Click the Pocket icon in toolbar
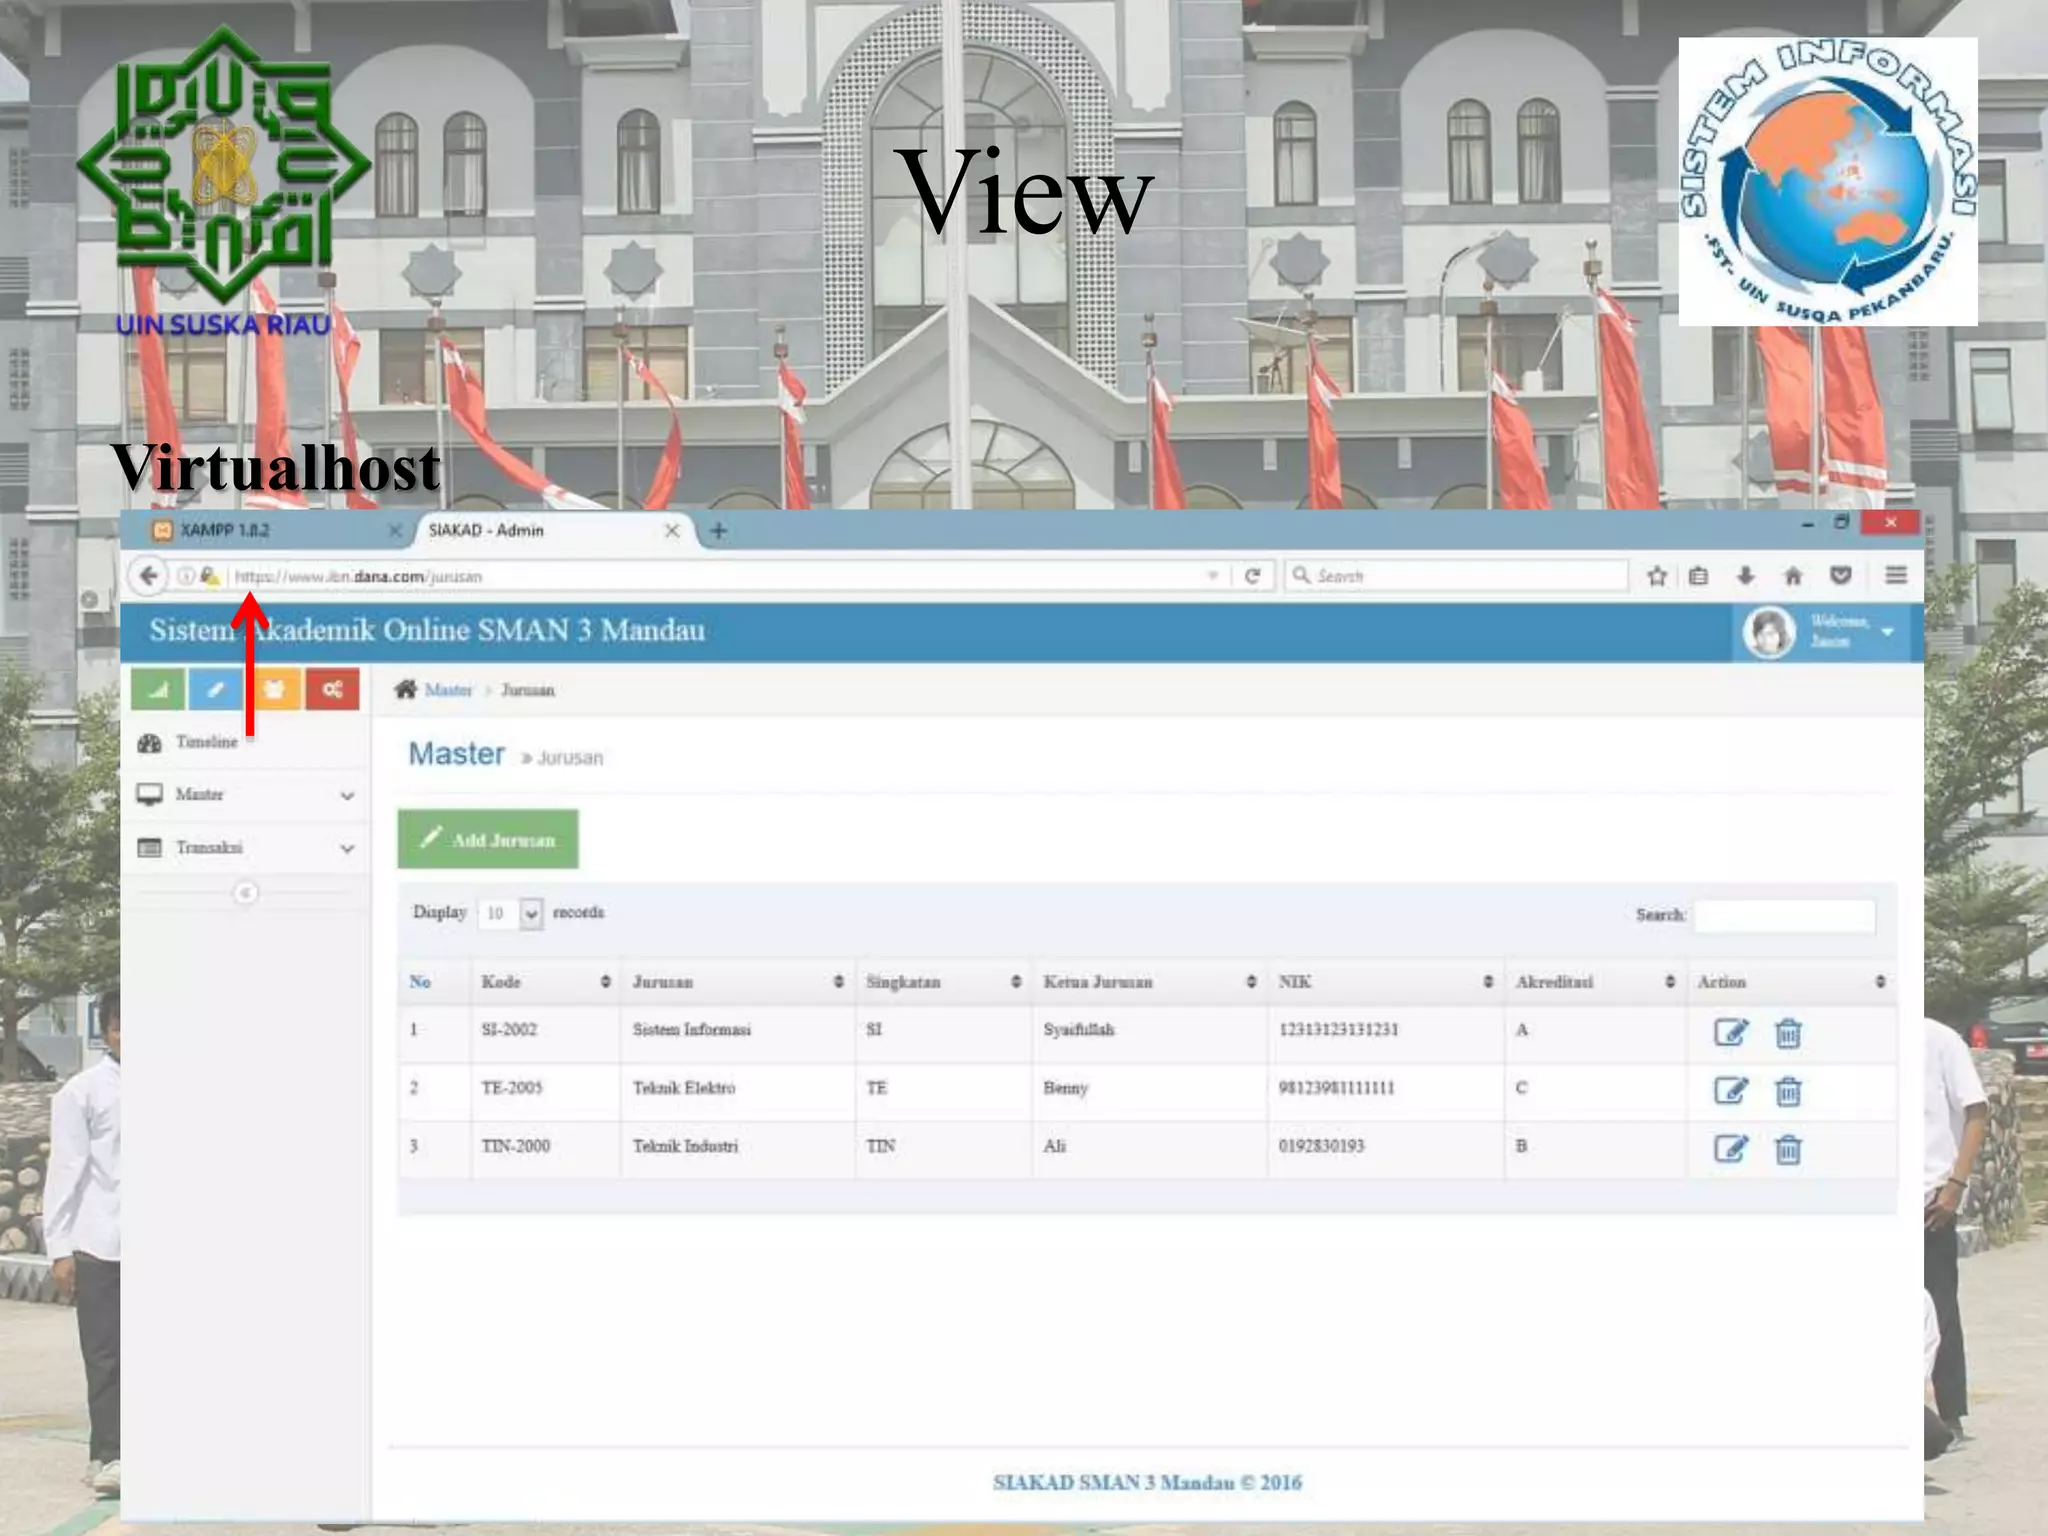 pos(1841,575)
